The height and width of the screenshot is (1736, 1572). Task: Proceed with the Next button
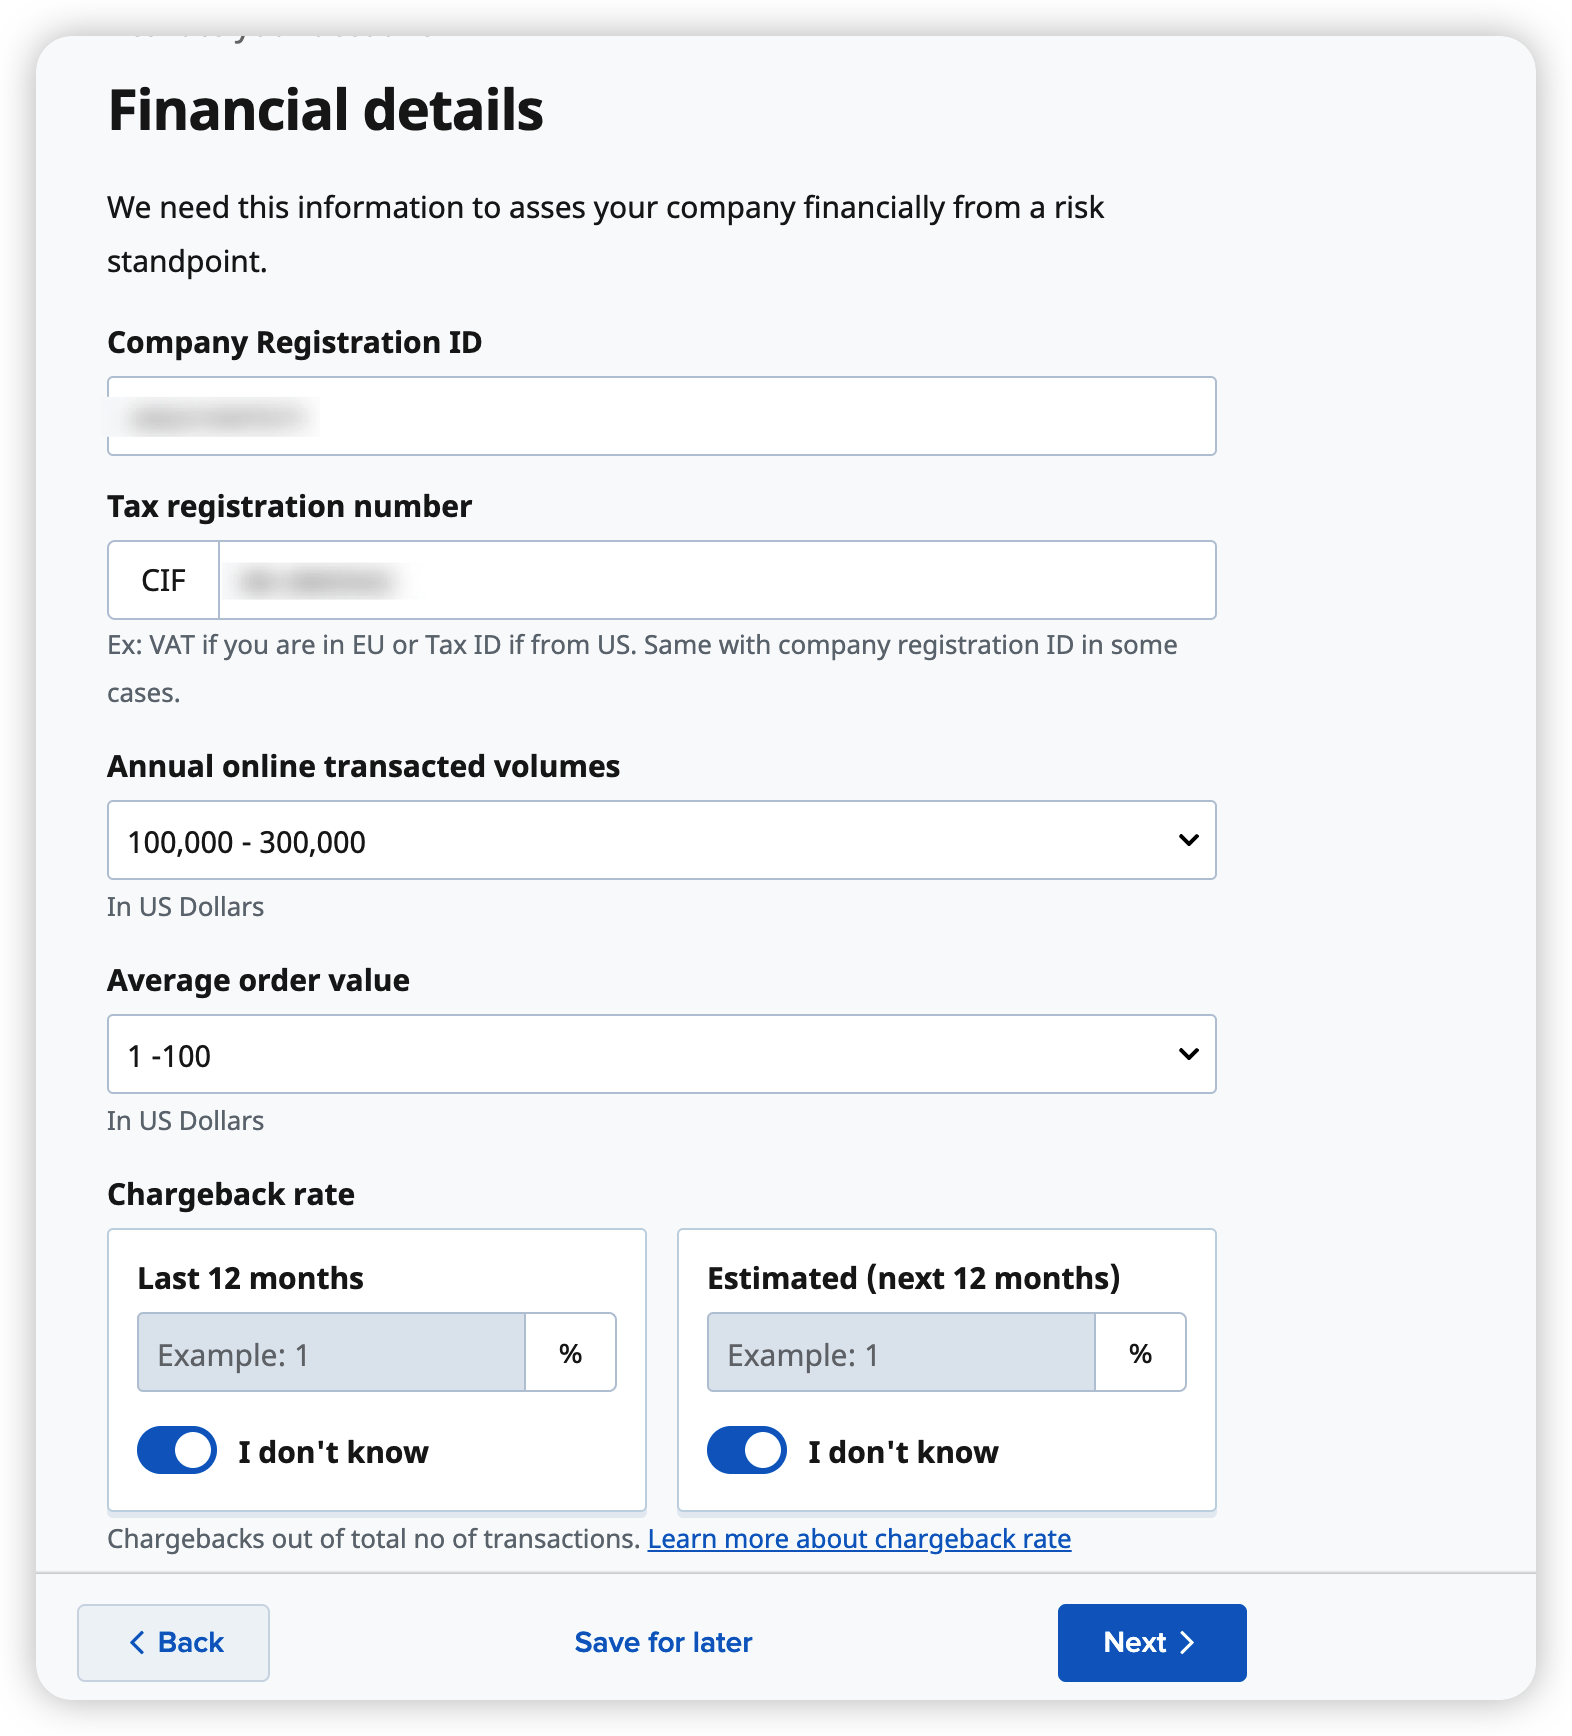tap(1151, 1642)
